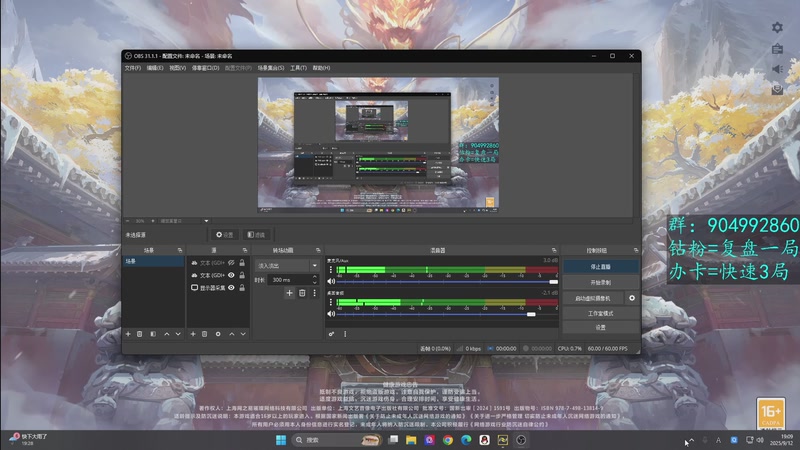
Task: Open advanced audio properties gears icon
Action: click(331, 334)
